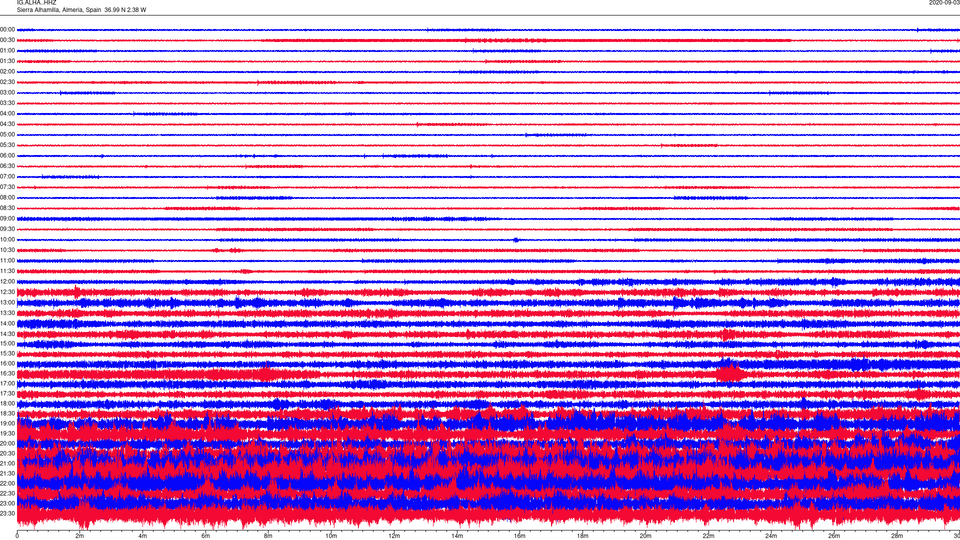Click the '19:00' time label

click(x=7, y=423)
